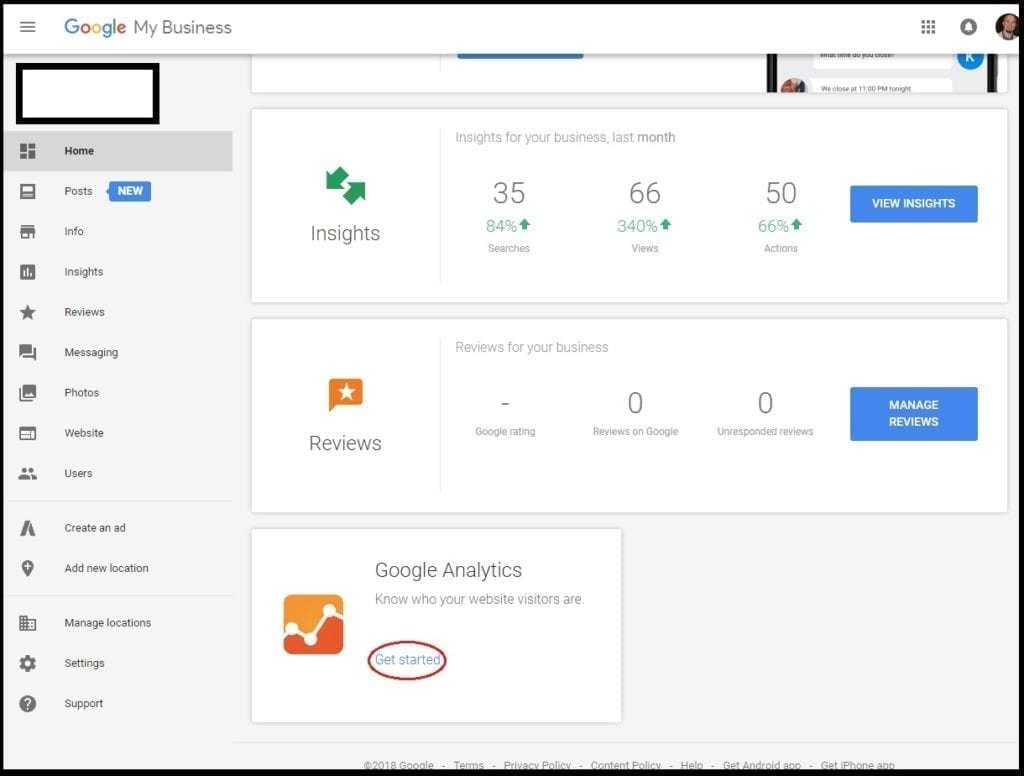Open the Privacy Policy footer link
Viewport: 1024px width, 776px height.
coord(537,765)
